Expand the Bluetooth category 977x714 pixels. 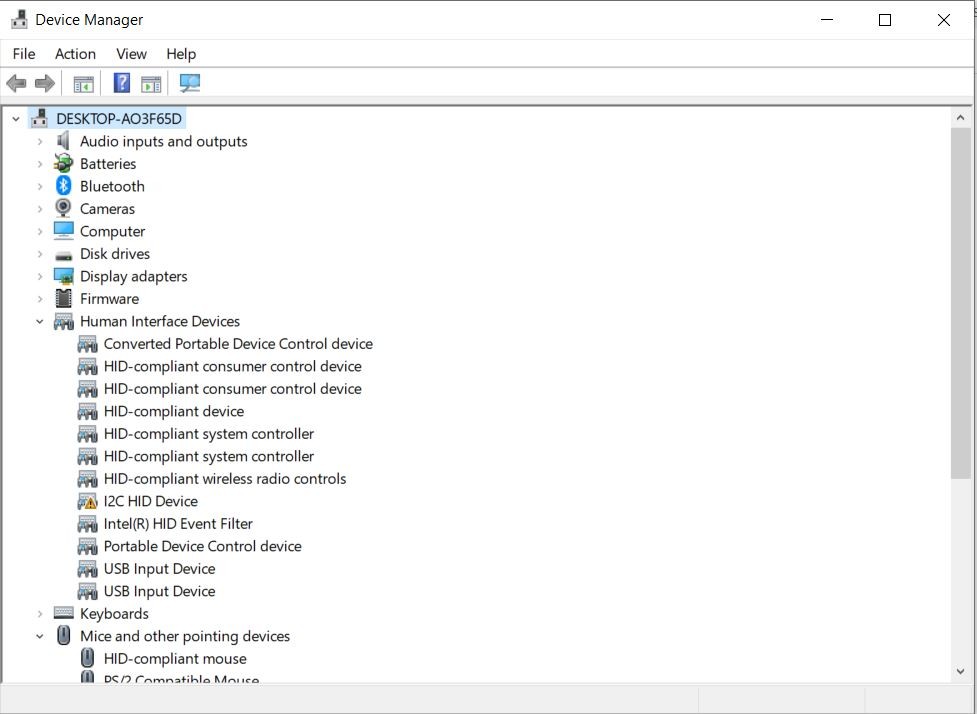pos(40,186)
